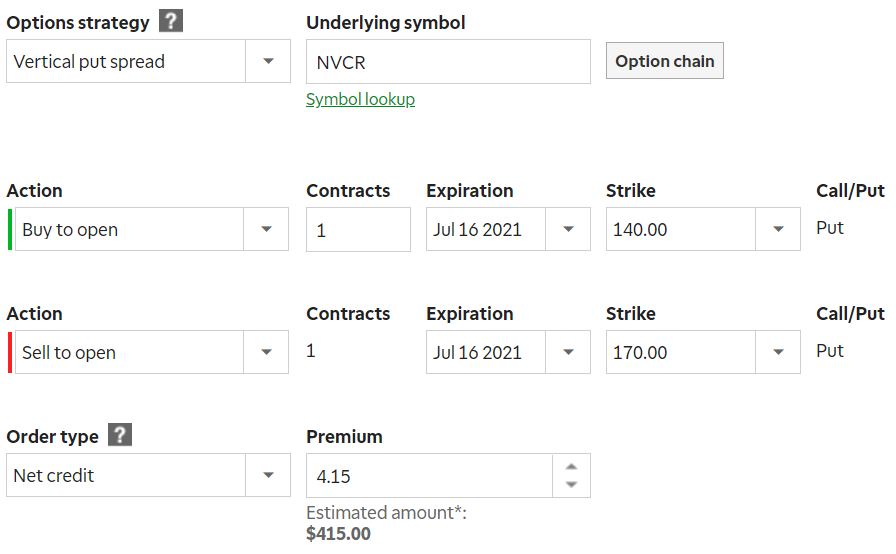
Task: Expand the 140.00 Strike dropdown
Action: coord(703,229)
